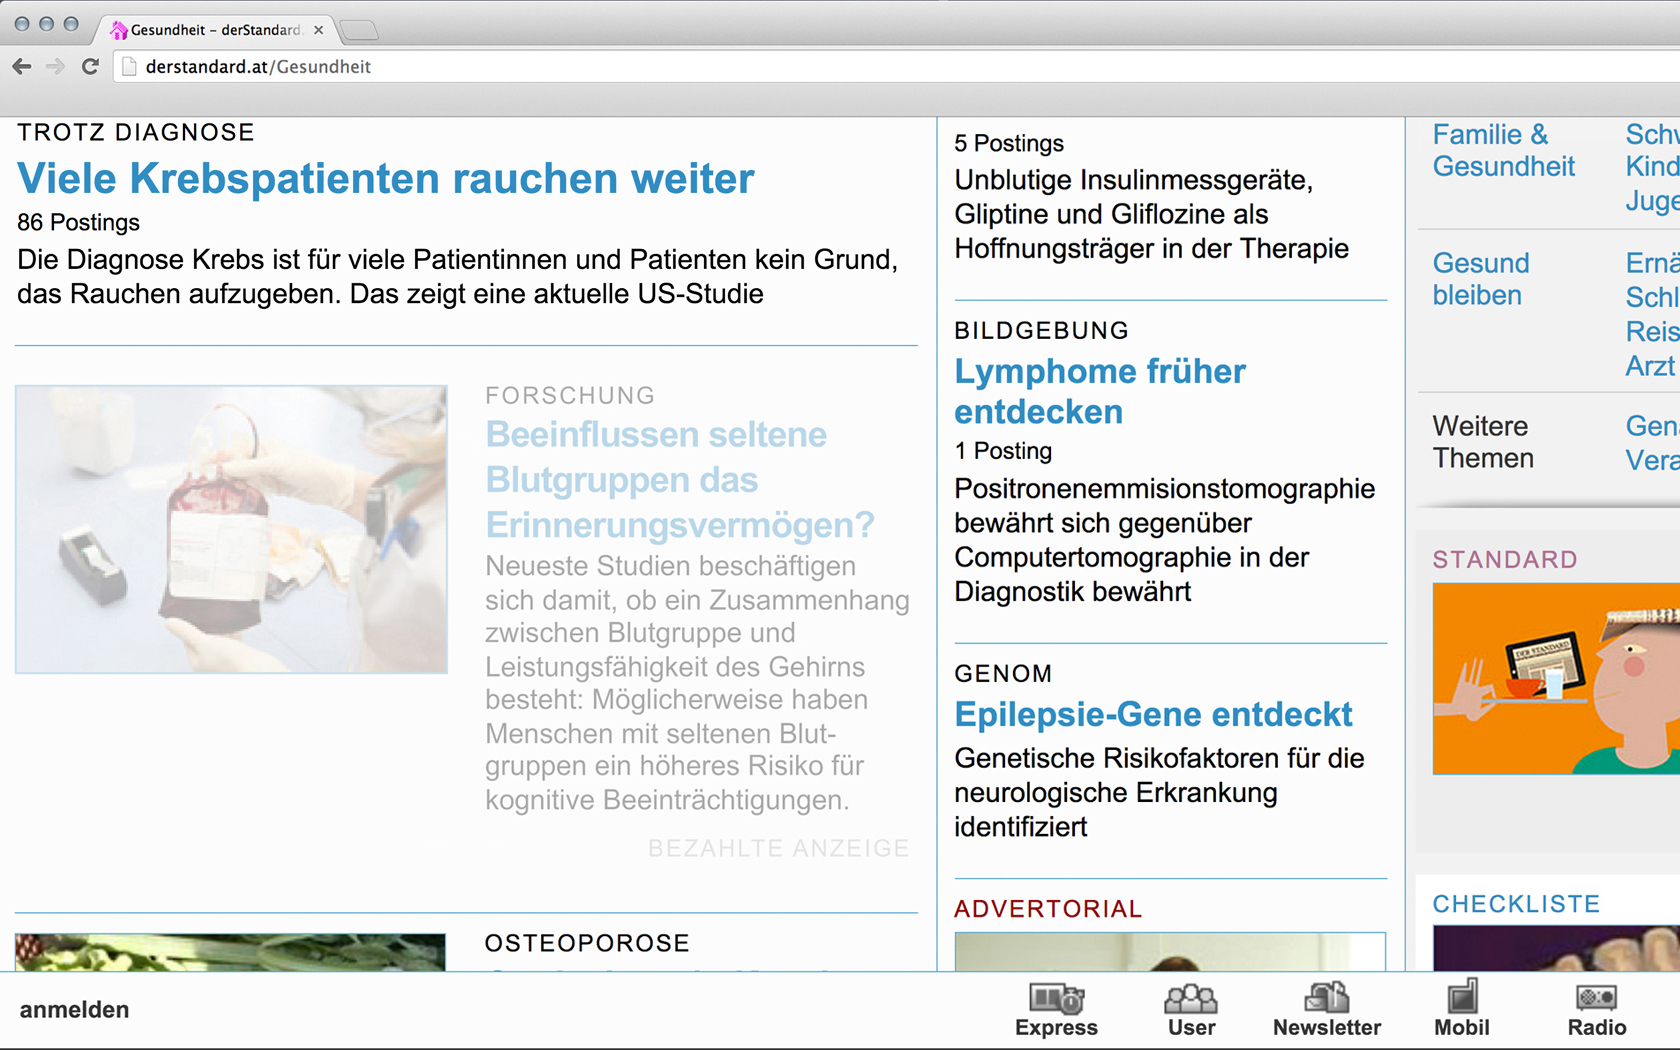Open the 'Epilepsie-Gene entdeckt' article
This screenshot has width=1680, height=1050.
coord(1152,715)
